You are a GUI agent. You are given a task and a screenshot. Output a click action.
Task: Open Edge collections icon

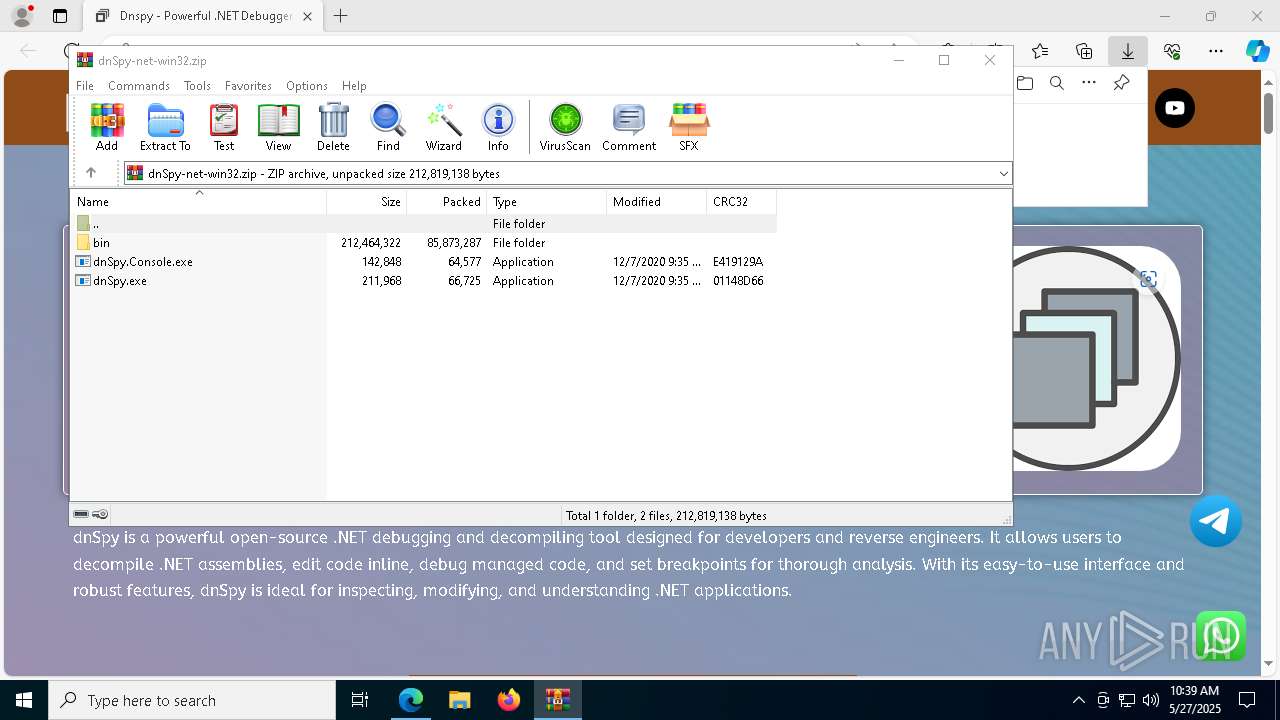click(1084, 51)
